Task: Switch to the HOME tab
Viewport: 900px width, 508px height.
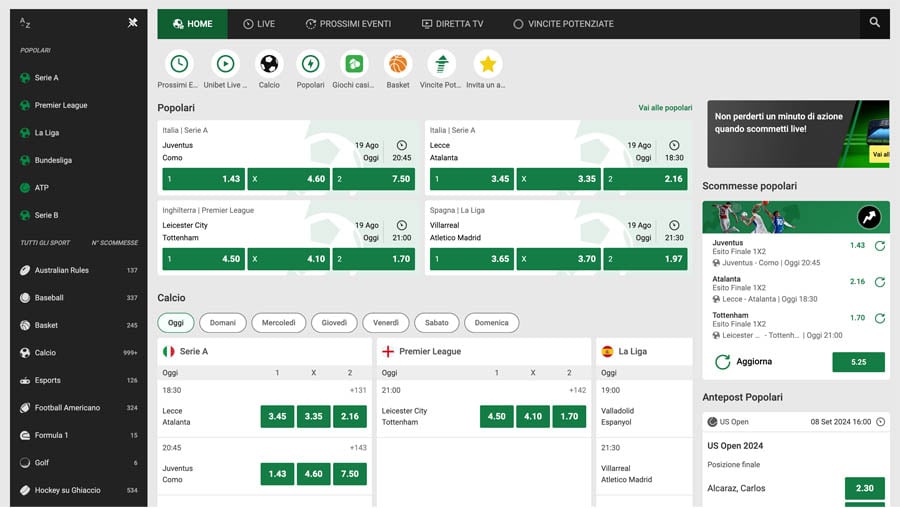Action: 192,24
